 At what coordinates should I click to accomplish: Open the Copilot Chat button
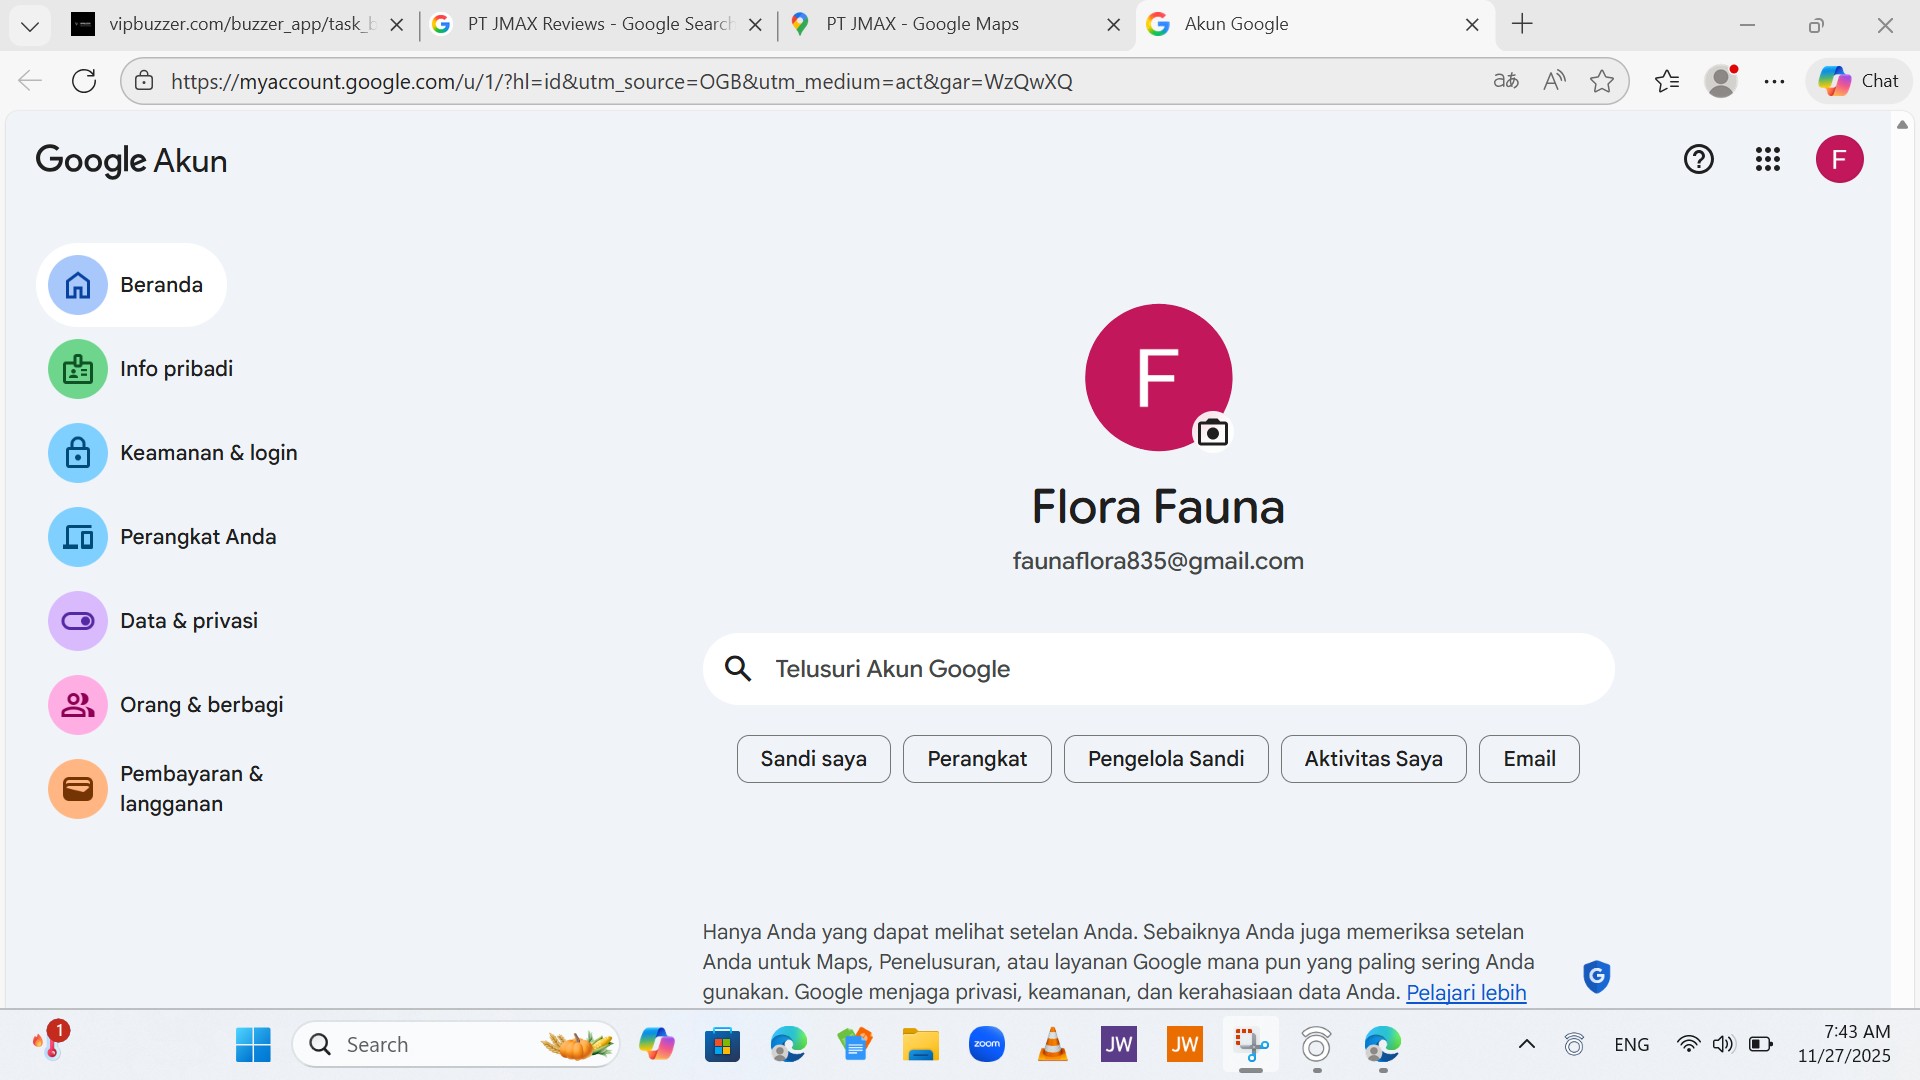pyautogui.click(x=1859, y=81)
